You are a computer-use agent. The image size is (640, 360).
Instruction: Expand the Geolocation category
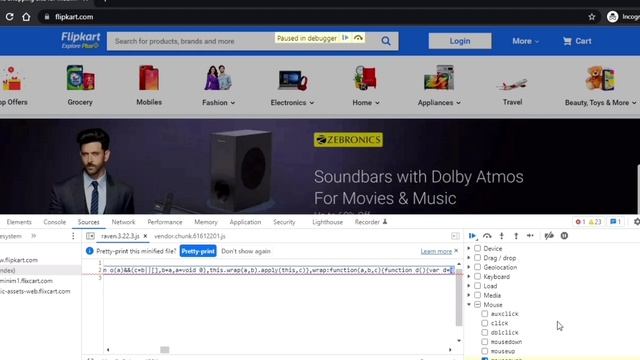coord(469,267)
